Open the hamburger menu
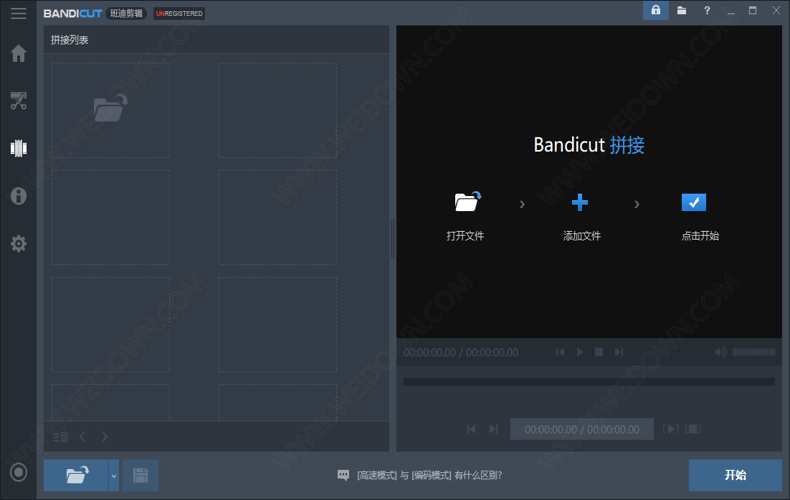Viewport: 790px width, 500px height. click(x=18, y=14)
